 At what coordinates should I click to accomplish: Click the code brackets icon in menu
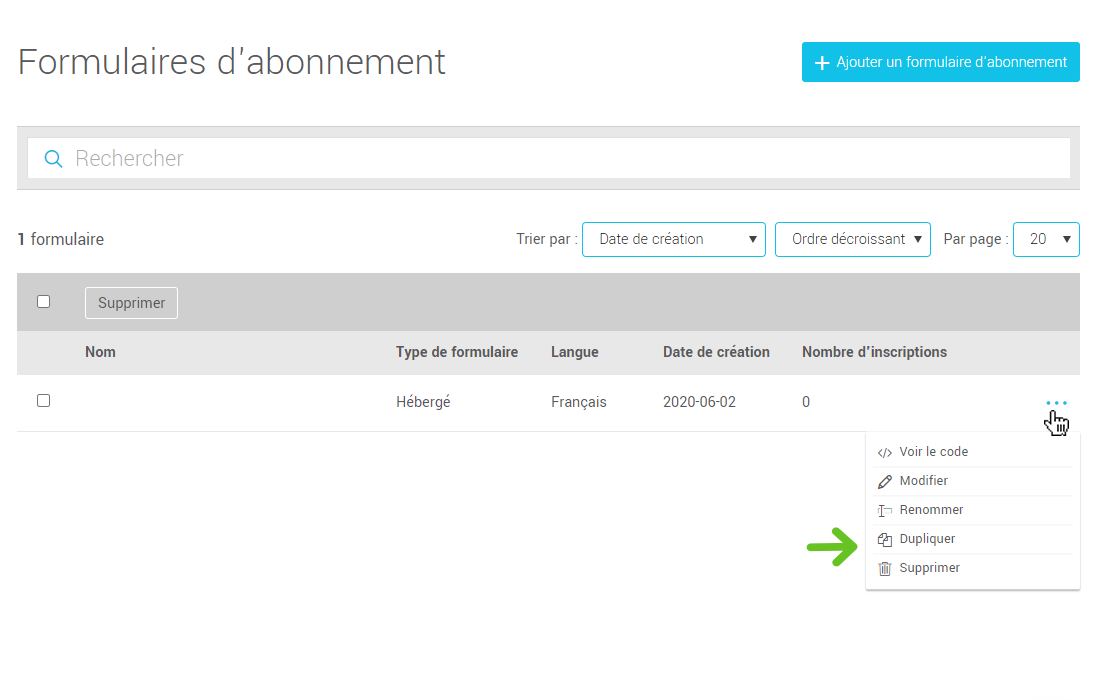[884, 453]
